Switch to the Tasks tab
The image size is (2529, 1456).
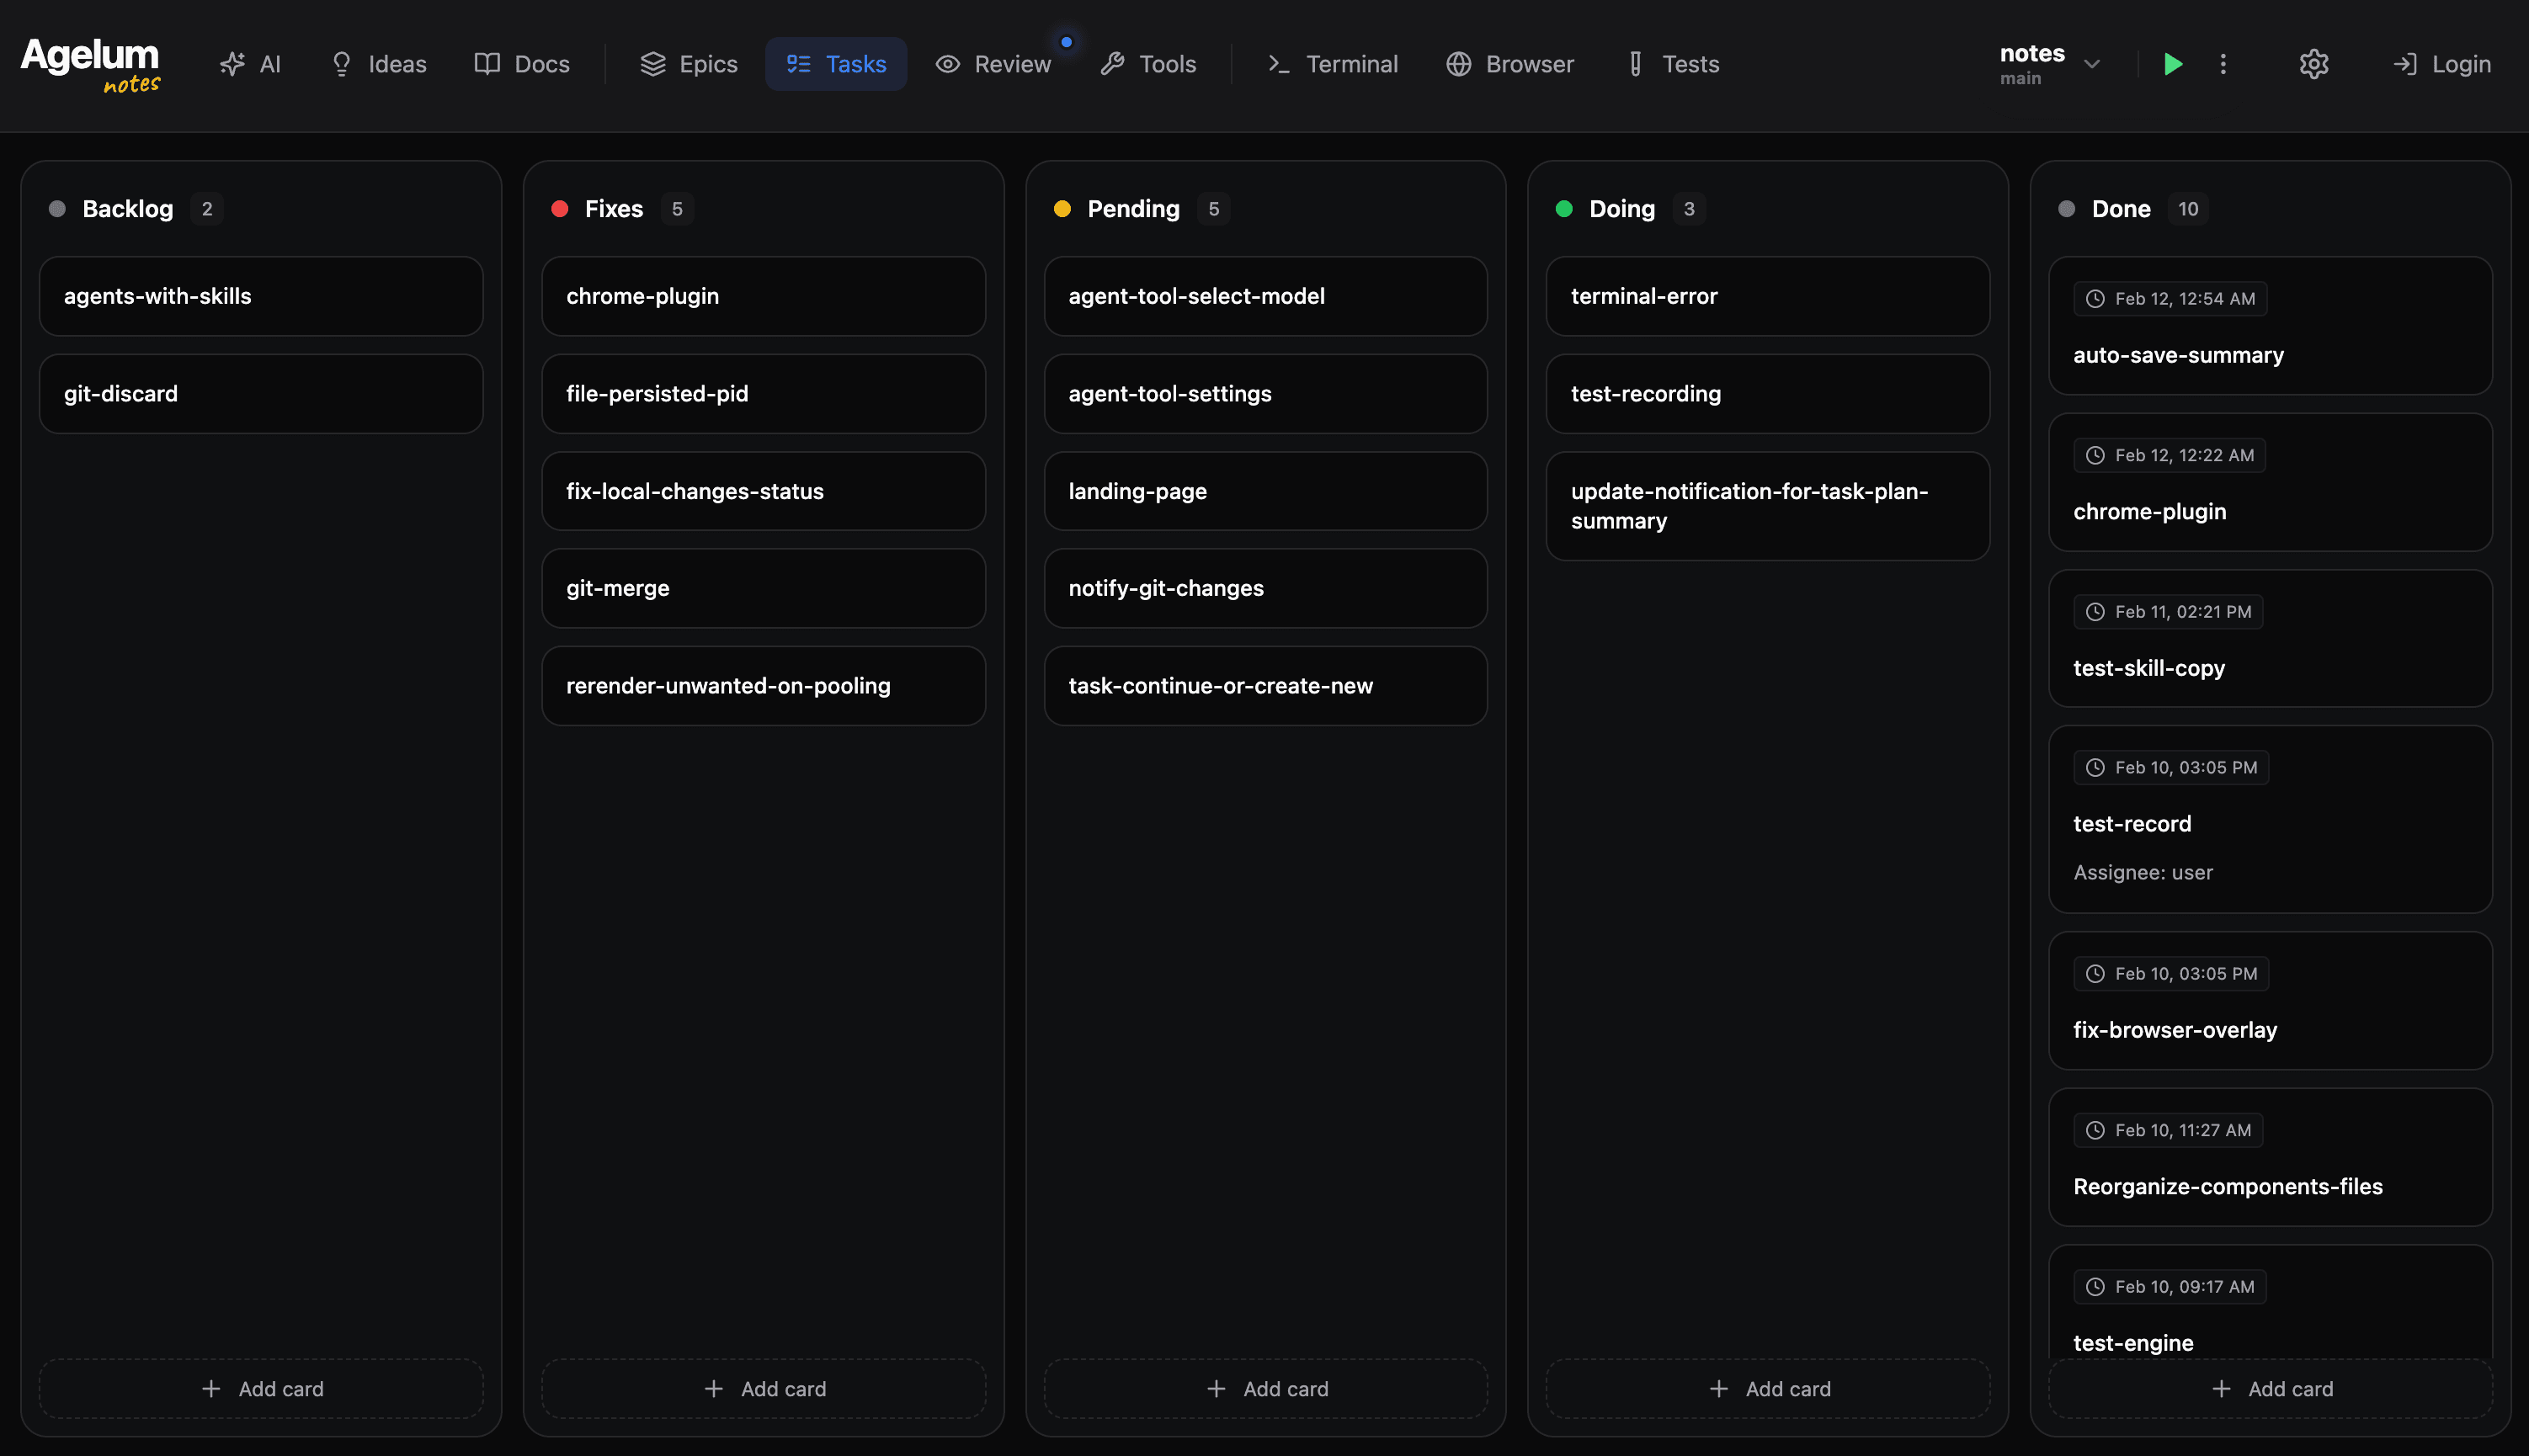pyautogui.click(x=836, y=63)
